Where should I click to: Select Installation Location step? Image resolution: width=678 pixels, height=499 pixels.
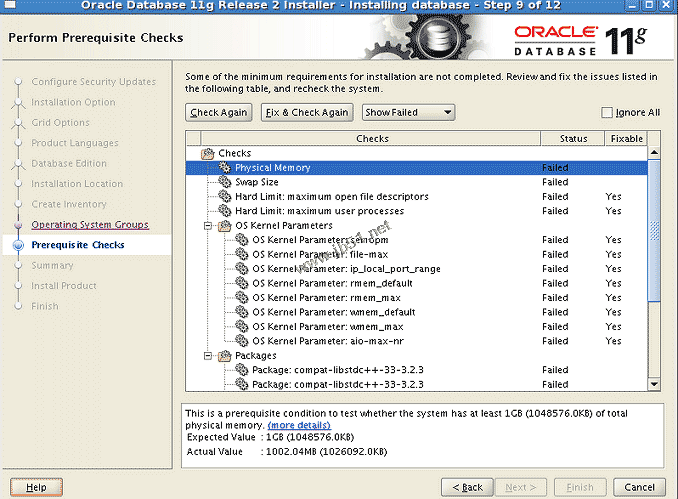click(77, 184)
